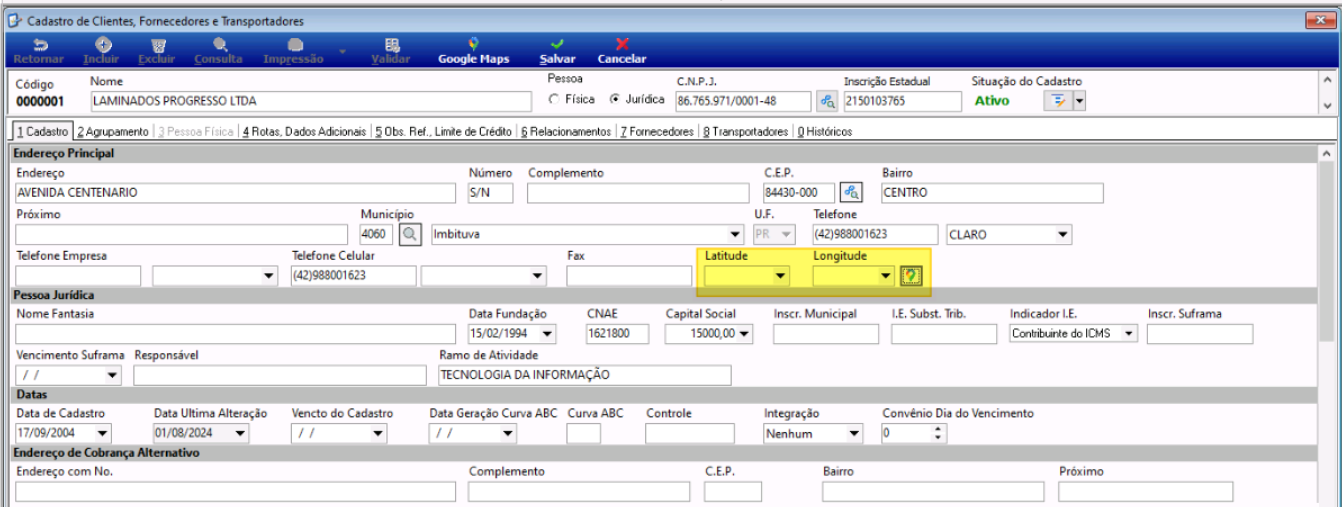Image resolution: width=1342 pixels, height=507 pixels.
Task: Expand the Situação do Cadastro dropdown arrow
Action: pos(1079,101)
